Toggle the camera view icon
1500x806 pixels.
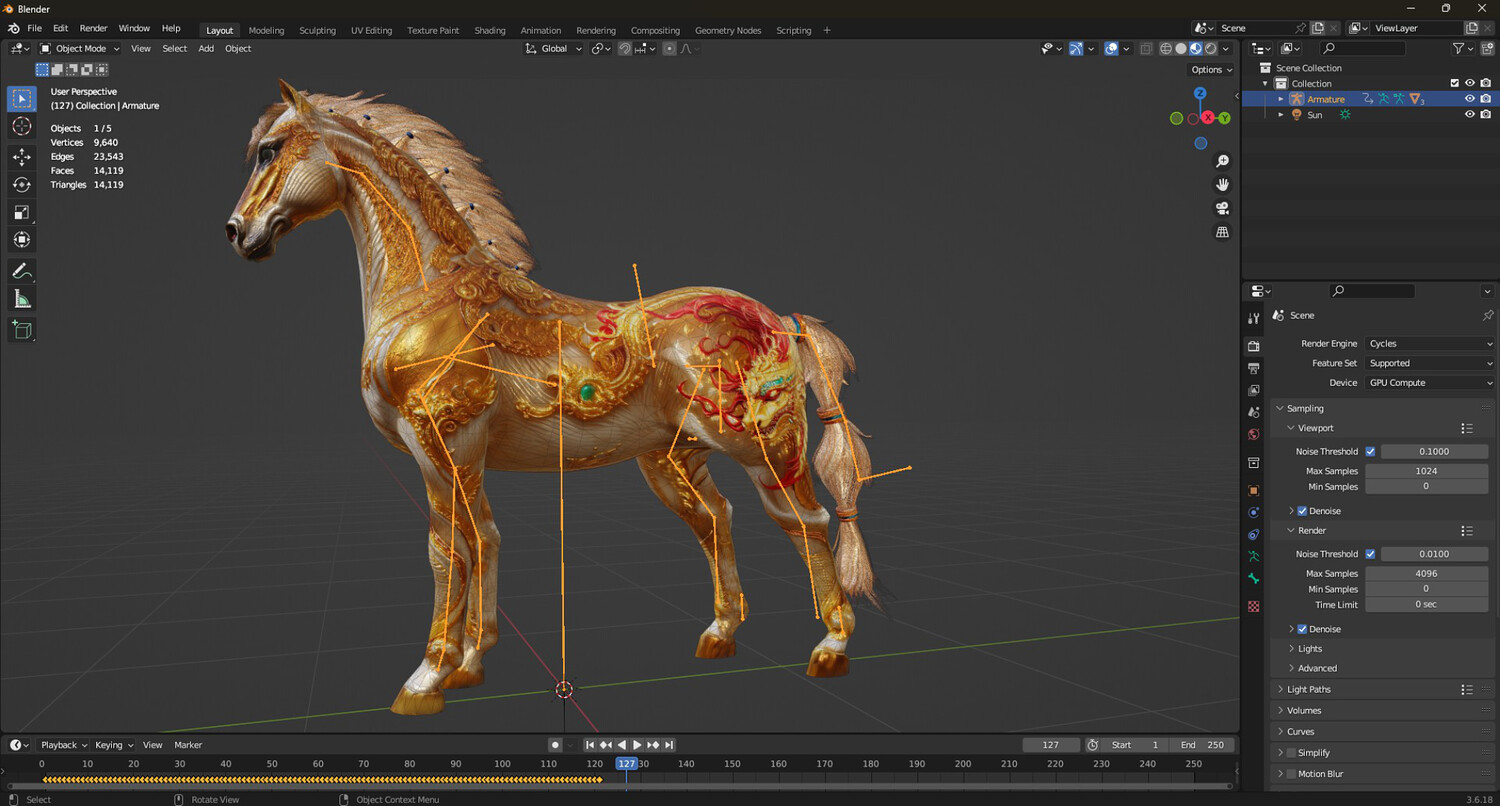[x=1222, y=208]
